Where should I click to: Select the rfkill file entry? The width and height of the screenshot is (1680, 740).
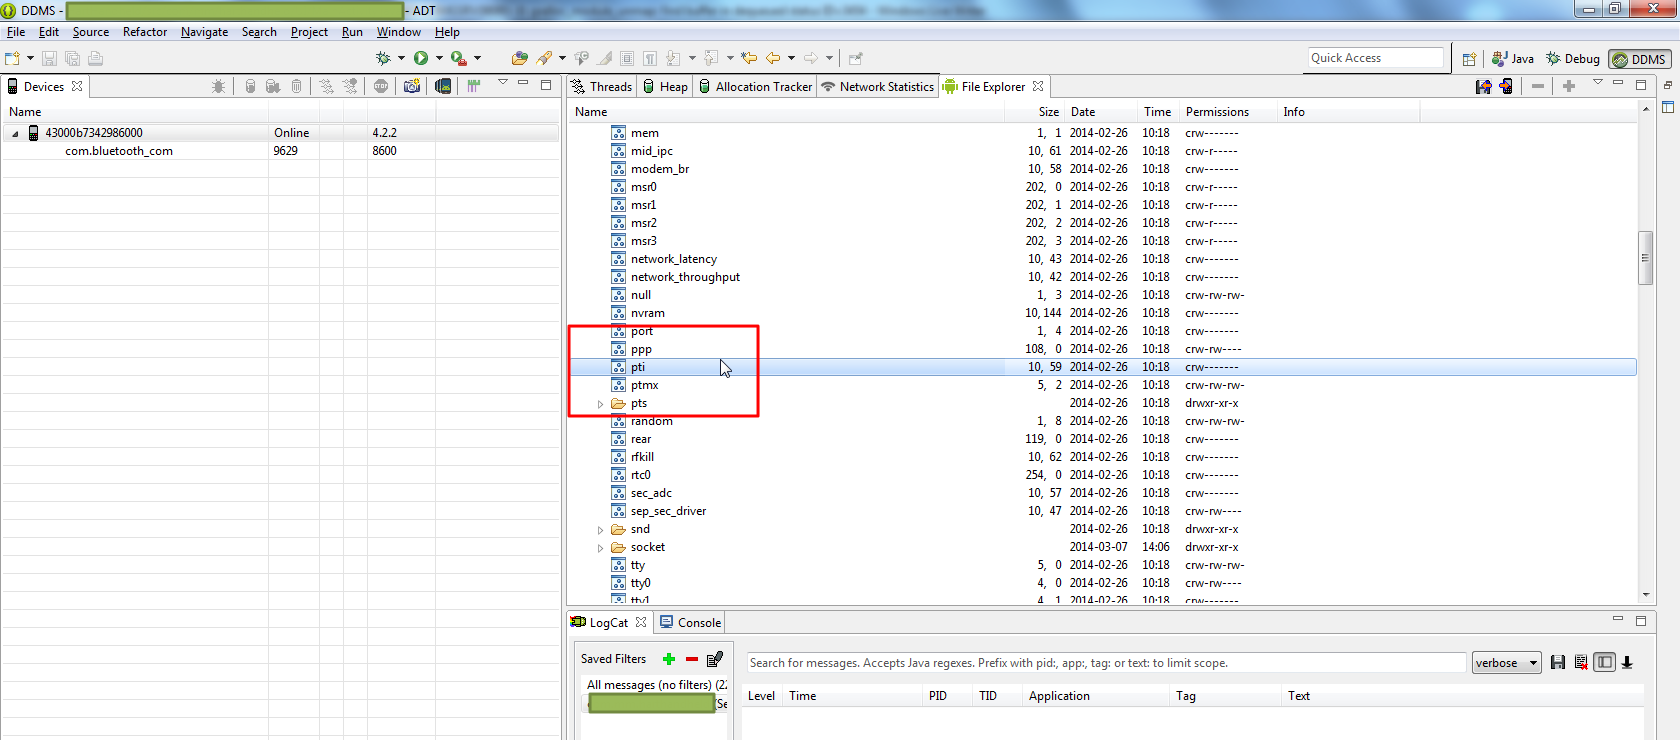tap(642, 457)
